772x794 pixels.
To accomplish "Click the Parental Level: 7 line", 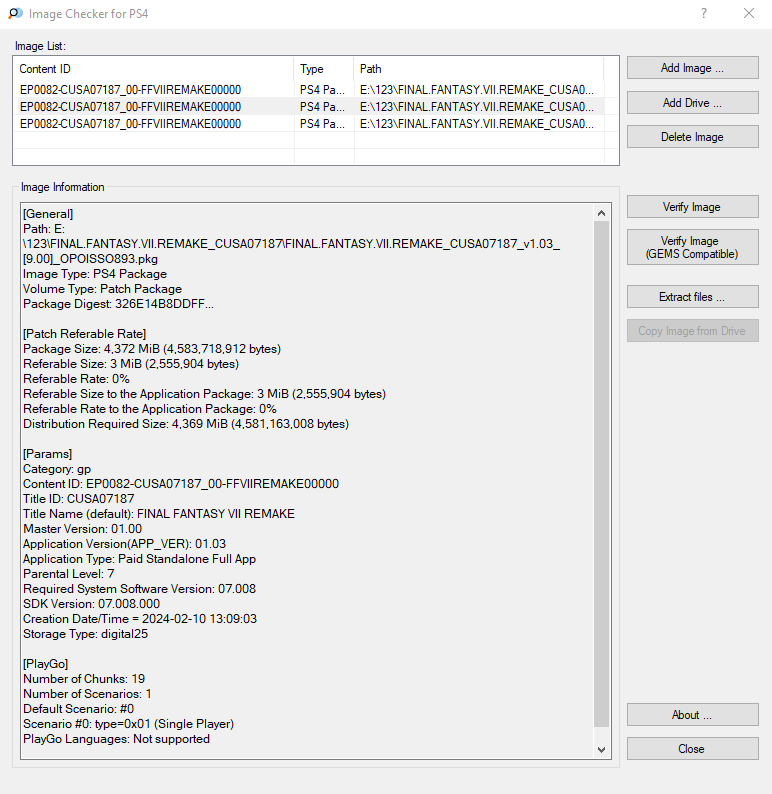I will coord(68,574).
